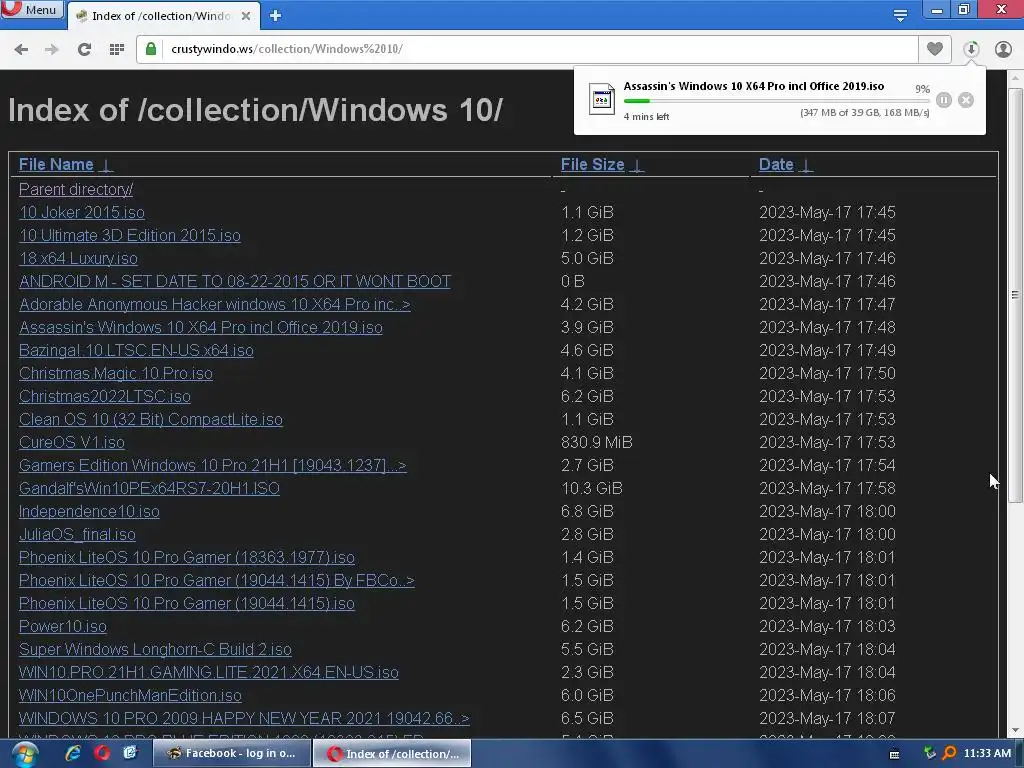Launch Internet Explorer from taskbar

click(x=73, y=754)
